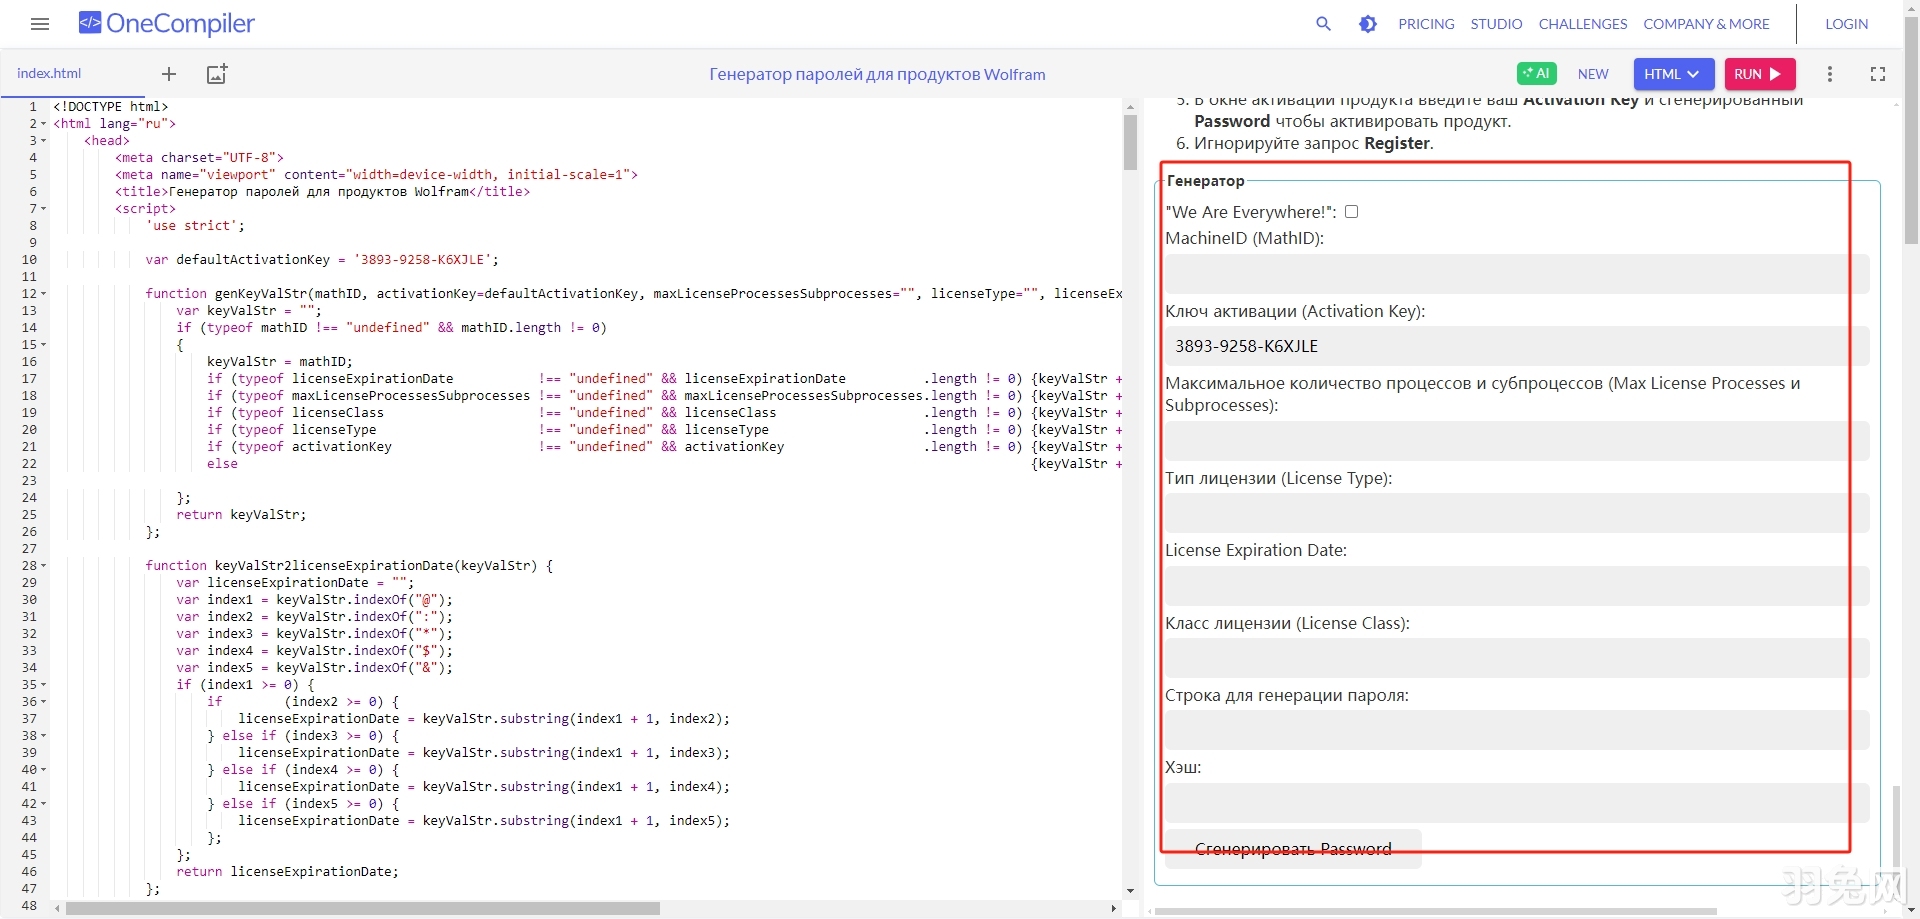The width and height of the screenshot is (1920, 919).
Task: Toggle dark mode with the theme icon
Action: tap(1368, 23)
